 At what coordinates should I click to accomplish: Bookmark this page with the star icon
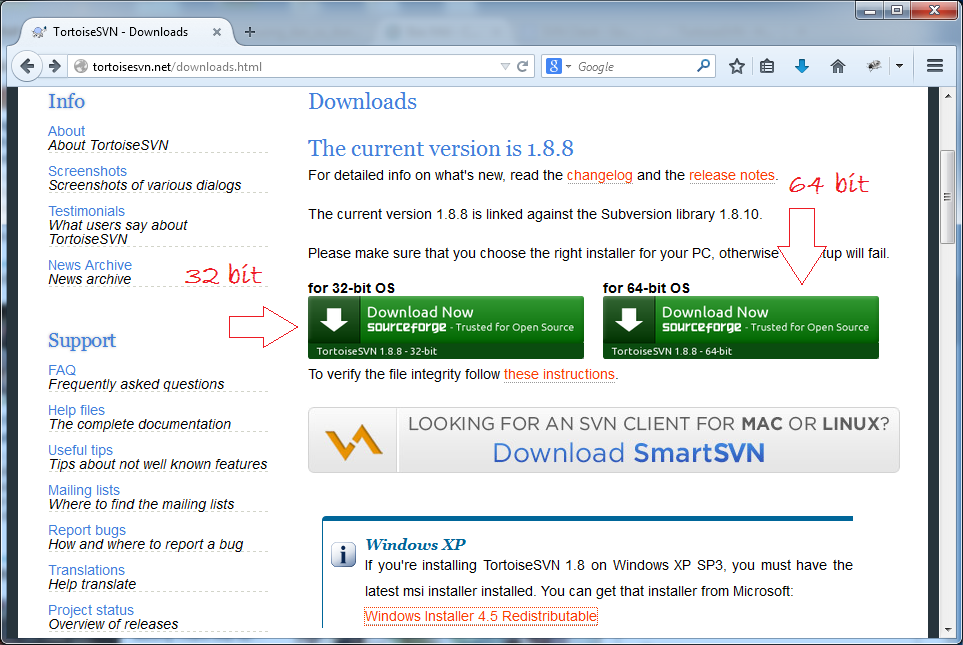pos(736,66)
